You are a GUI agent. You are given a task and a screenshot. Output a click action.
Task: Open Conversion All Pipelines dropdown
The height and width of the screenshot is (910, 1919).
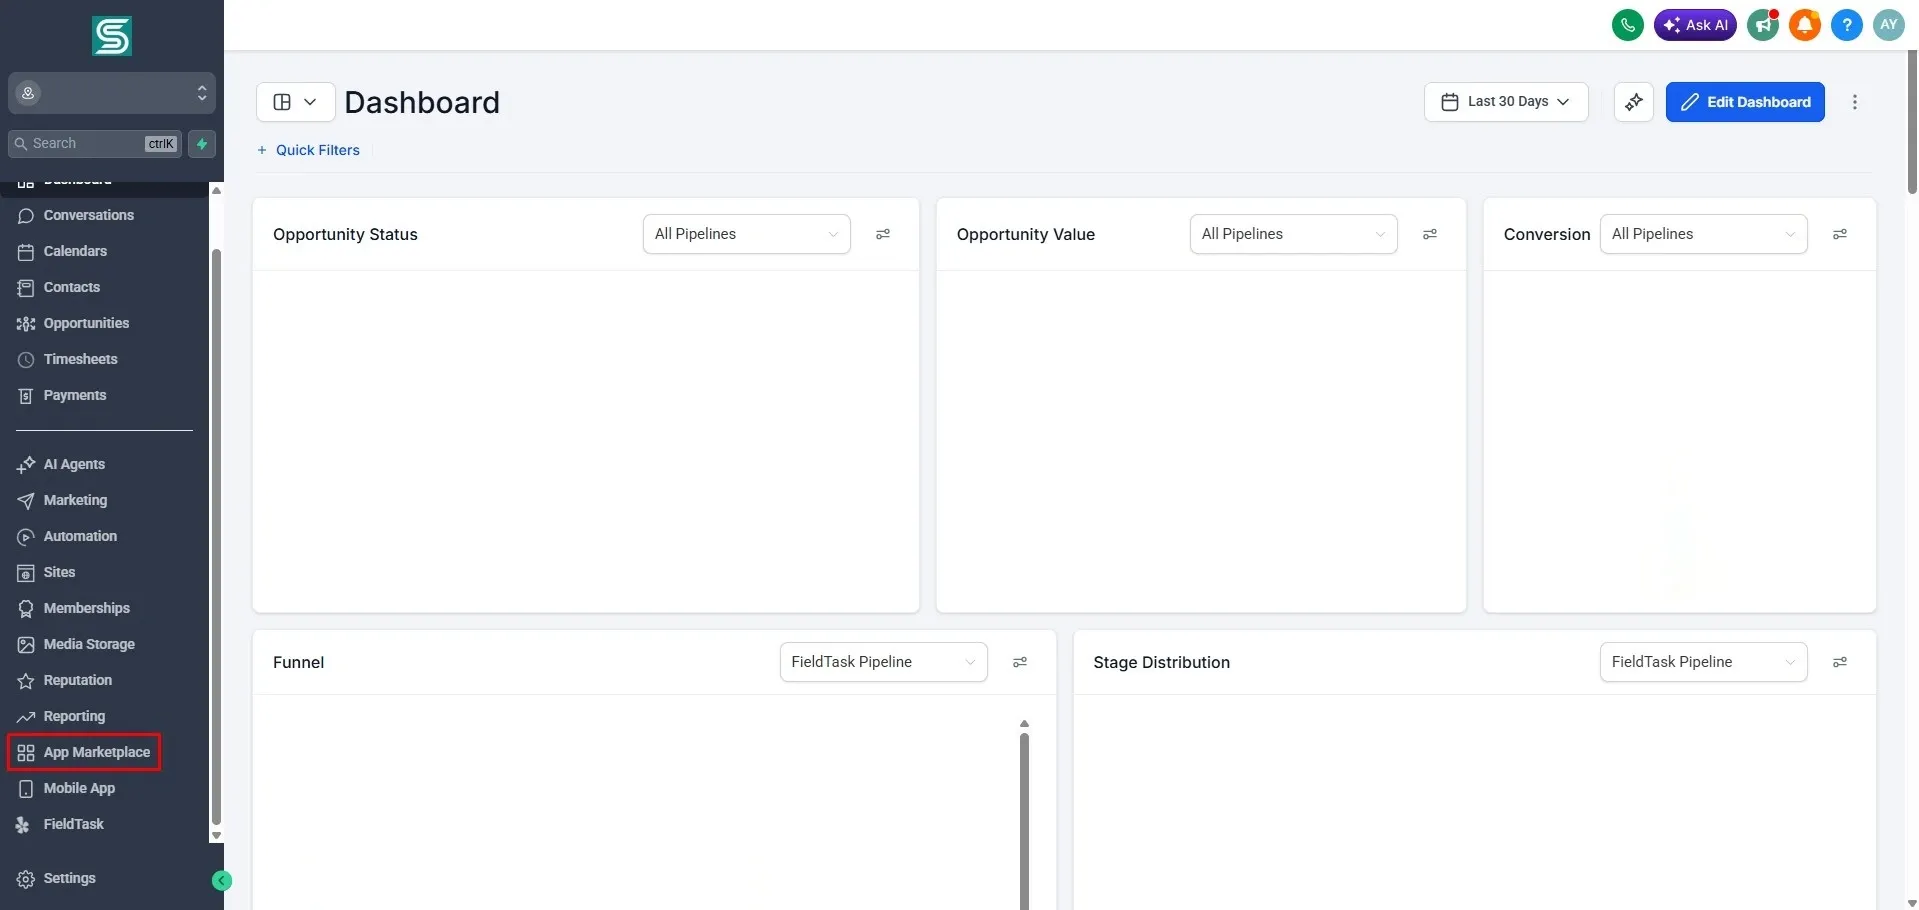click(1703, 234)
